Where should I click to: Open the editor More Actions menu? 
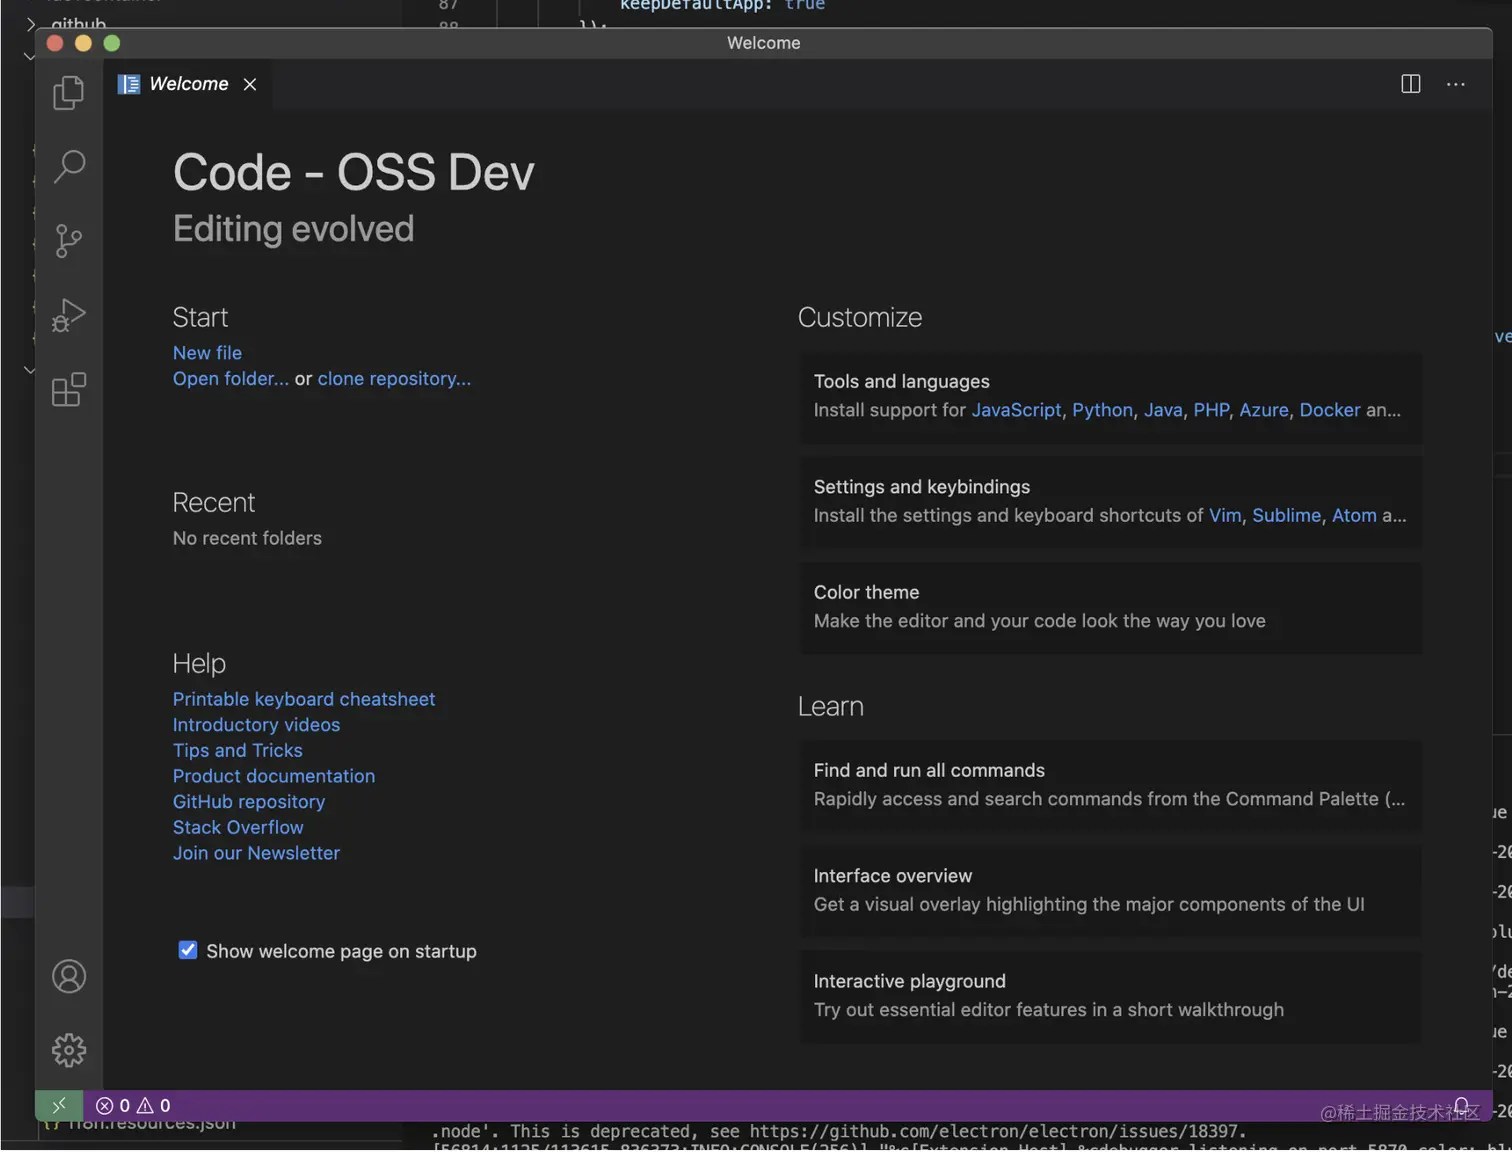[x=1455, y=84]
